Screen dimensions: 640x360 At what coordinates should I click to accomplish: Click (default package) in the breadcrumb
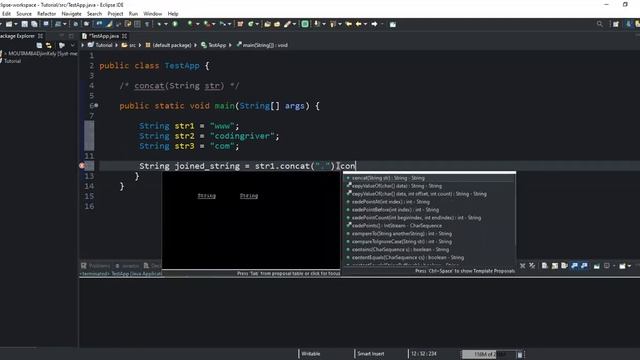click(x=172, y=45)
